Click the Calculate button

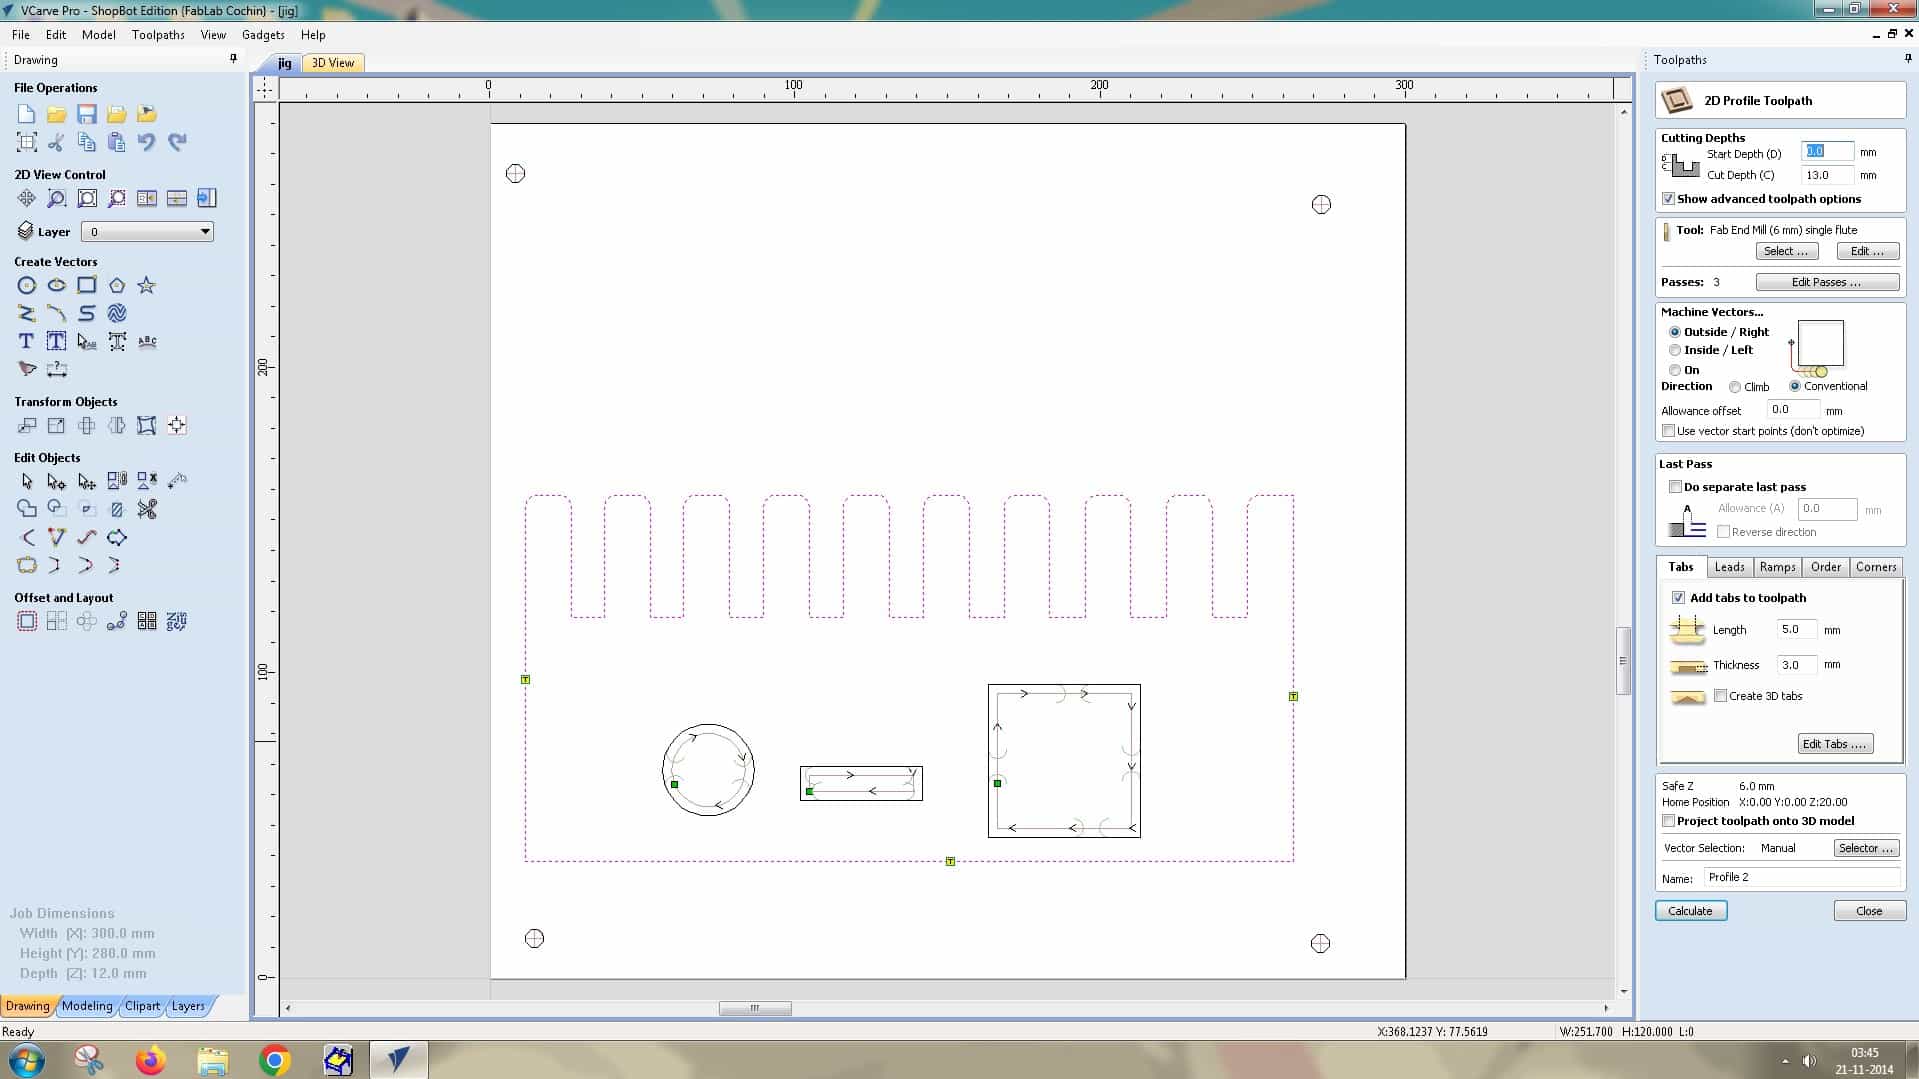point(1690,911)
